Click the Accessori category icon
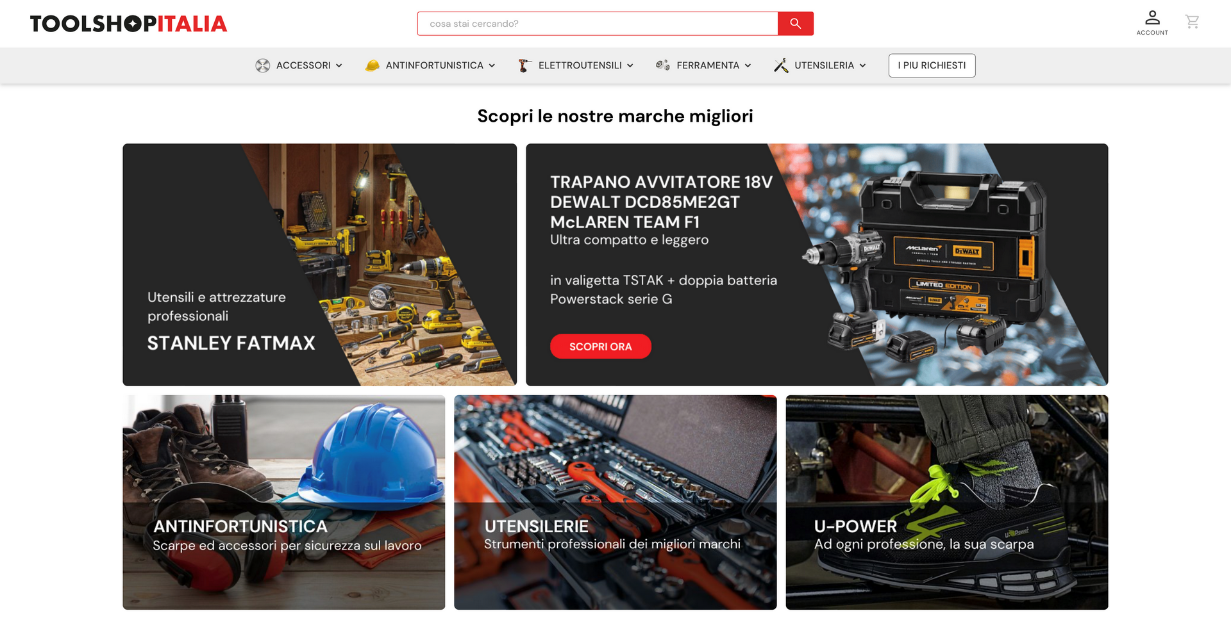 click(263, 66)
